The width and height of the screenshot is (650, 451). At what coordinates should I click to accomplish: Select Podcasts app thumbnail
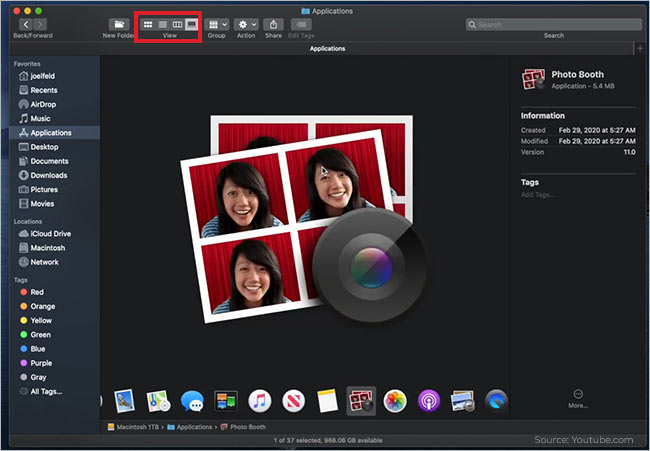[429, 401]
